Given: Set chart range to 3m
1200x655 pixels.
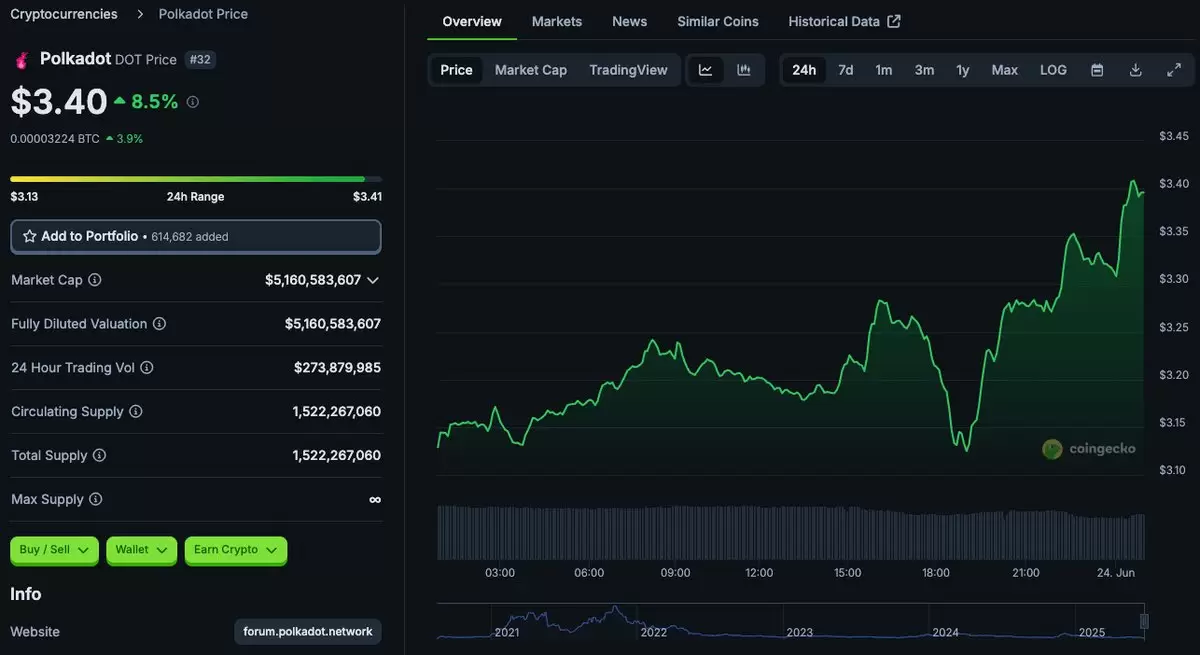Looking at the screenshot, I should point(924,70).
